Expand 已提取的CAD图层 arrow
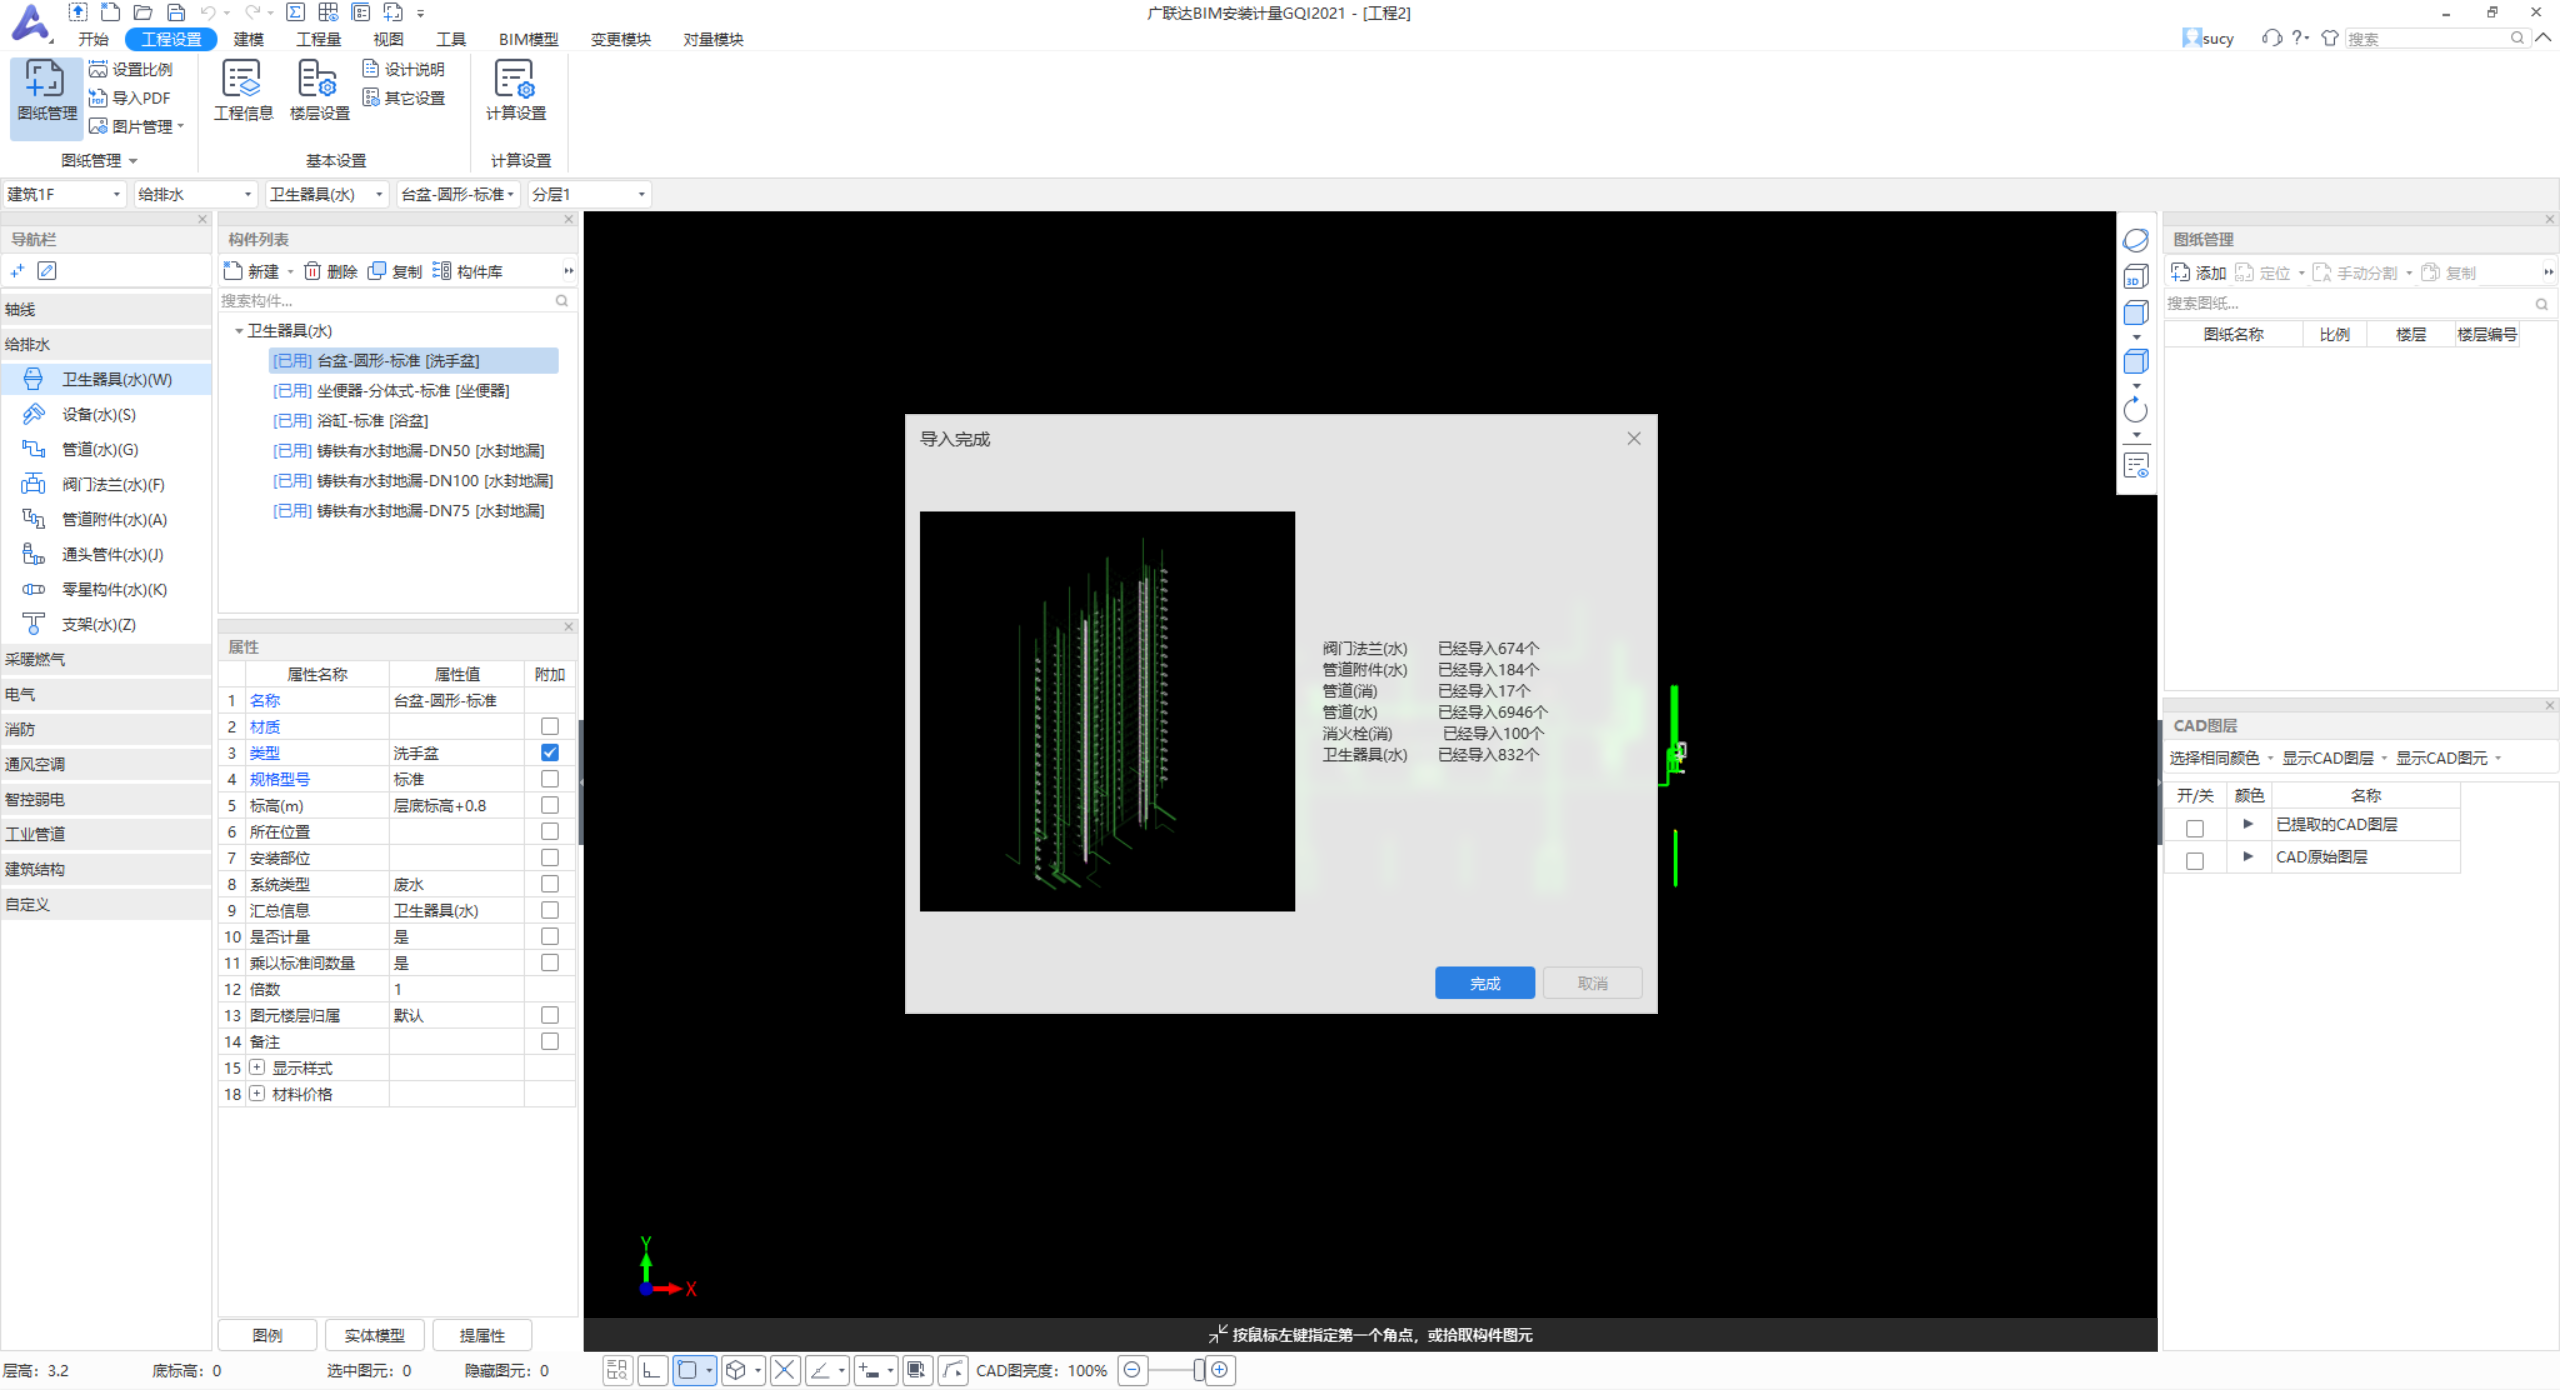Viewport: 2560px width, 1390px height. pyautogui.click(x=2248, y=824)
